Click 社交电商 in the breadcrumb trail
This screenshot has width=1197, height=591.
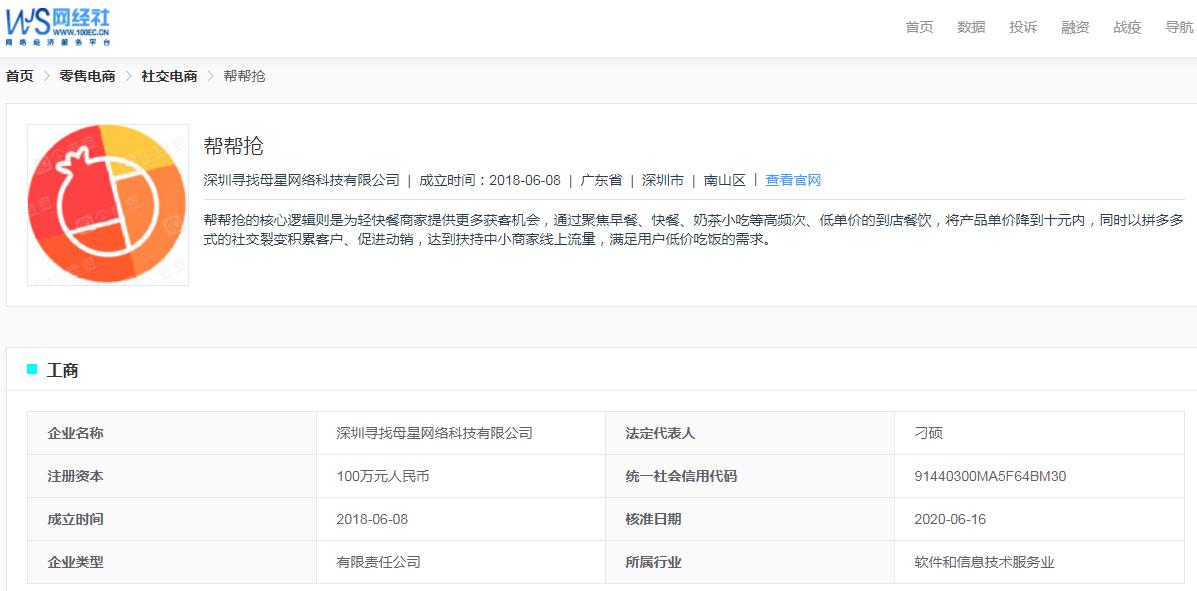tap(168, 75)
